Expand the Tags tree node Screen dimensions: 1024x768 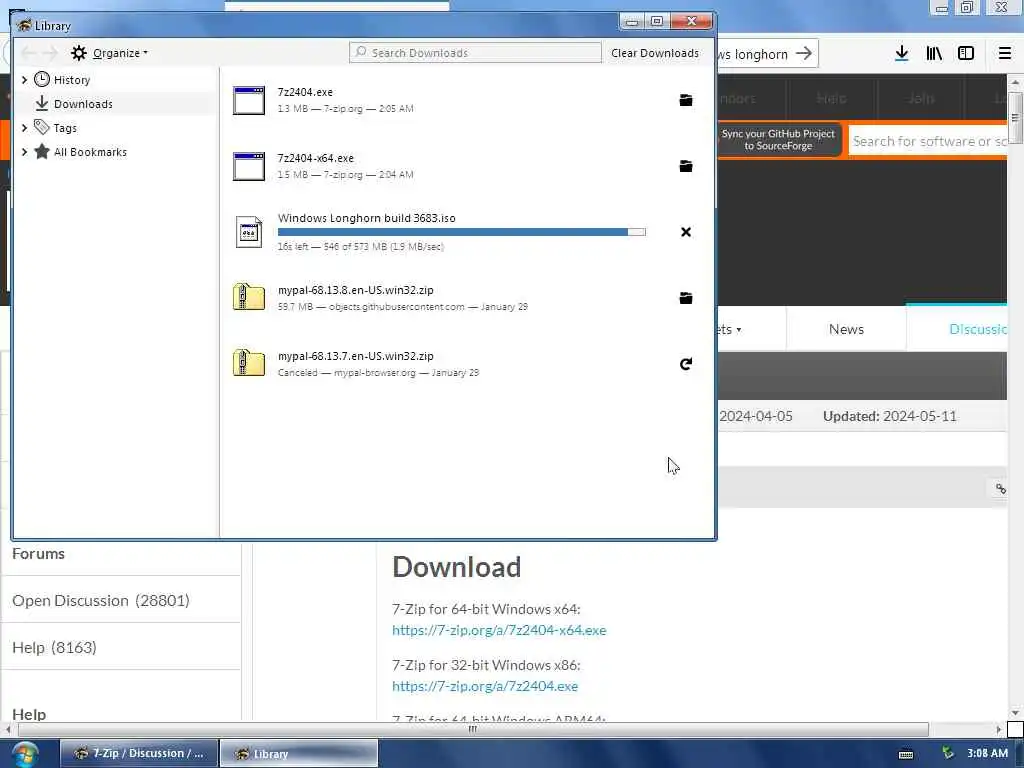(x=25, y=128)
